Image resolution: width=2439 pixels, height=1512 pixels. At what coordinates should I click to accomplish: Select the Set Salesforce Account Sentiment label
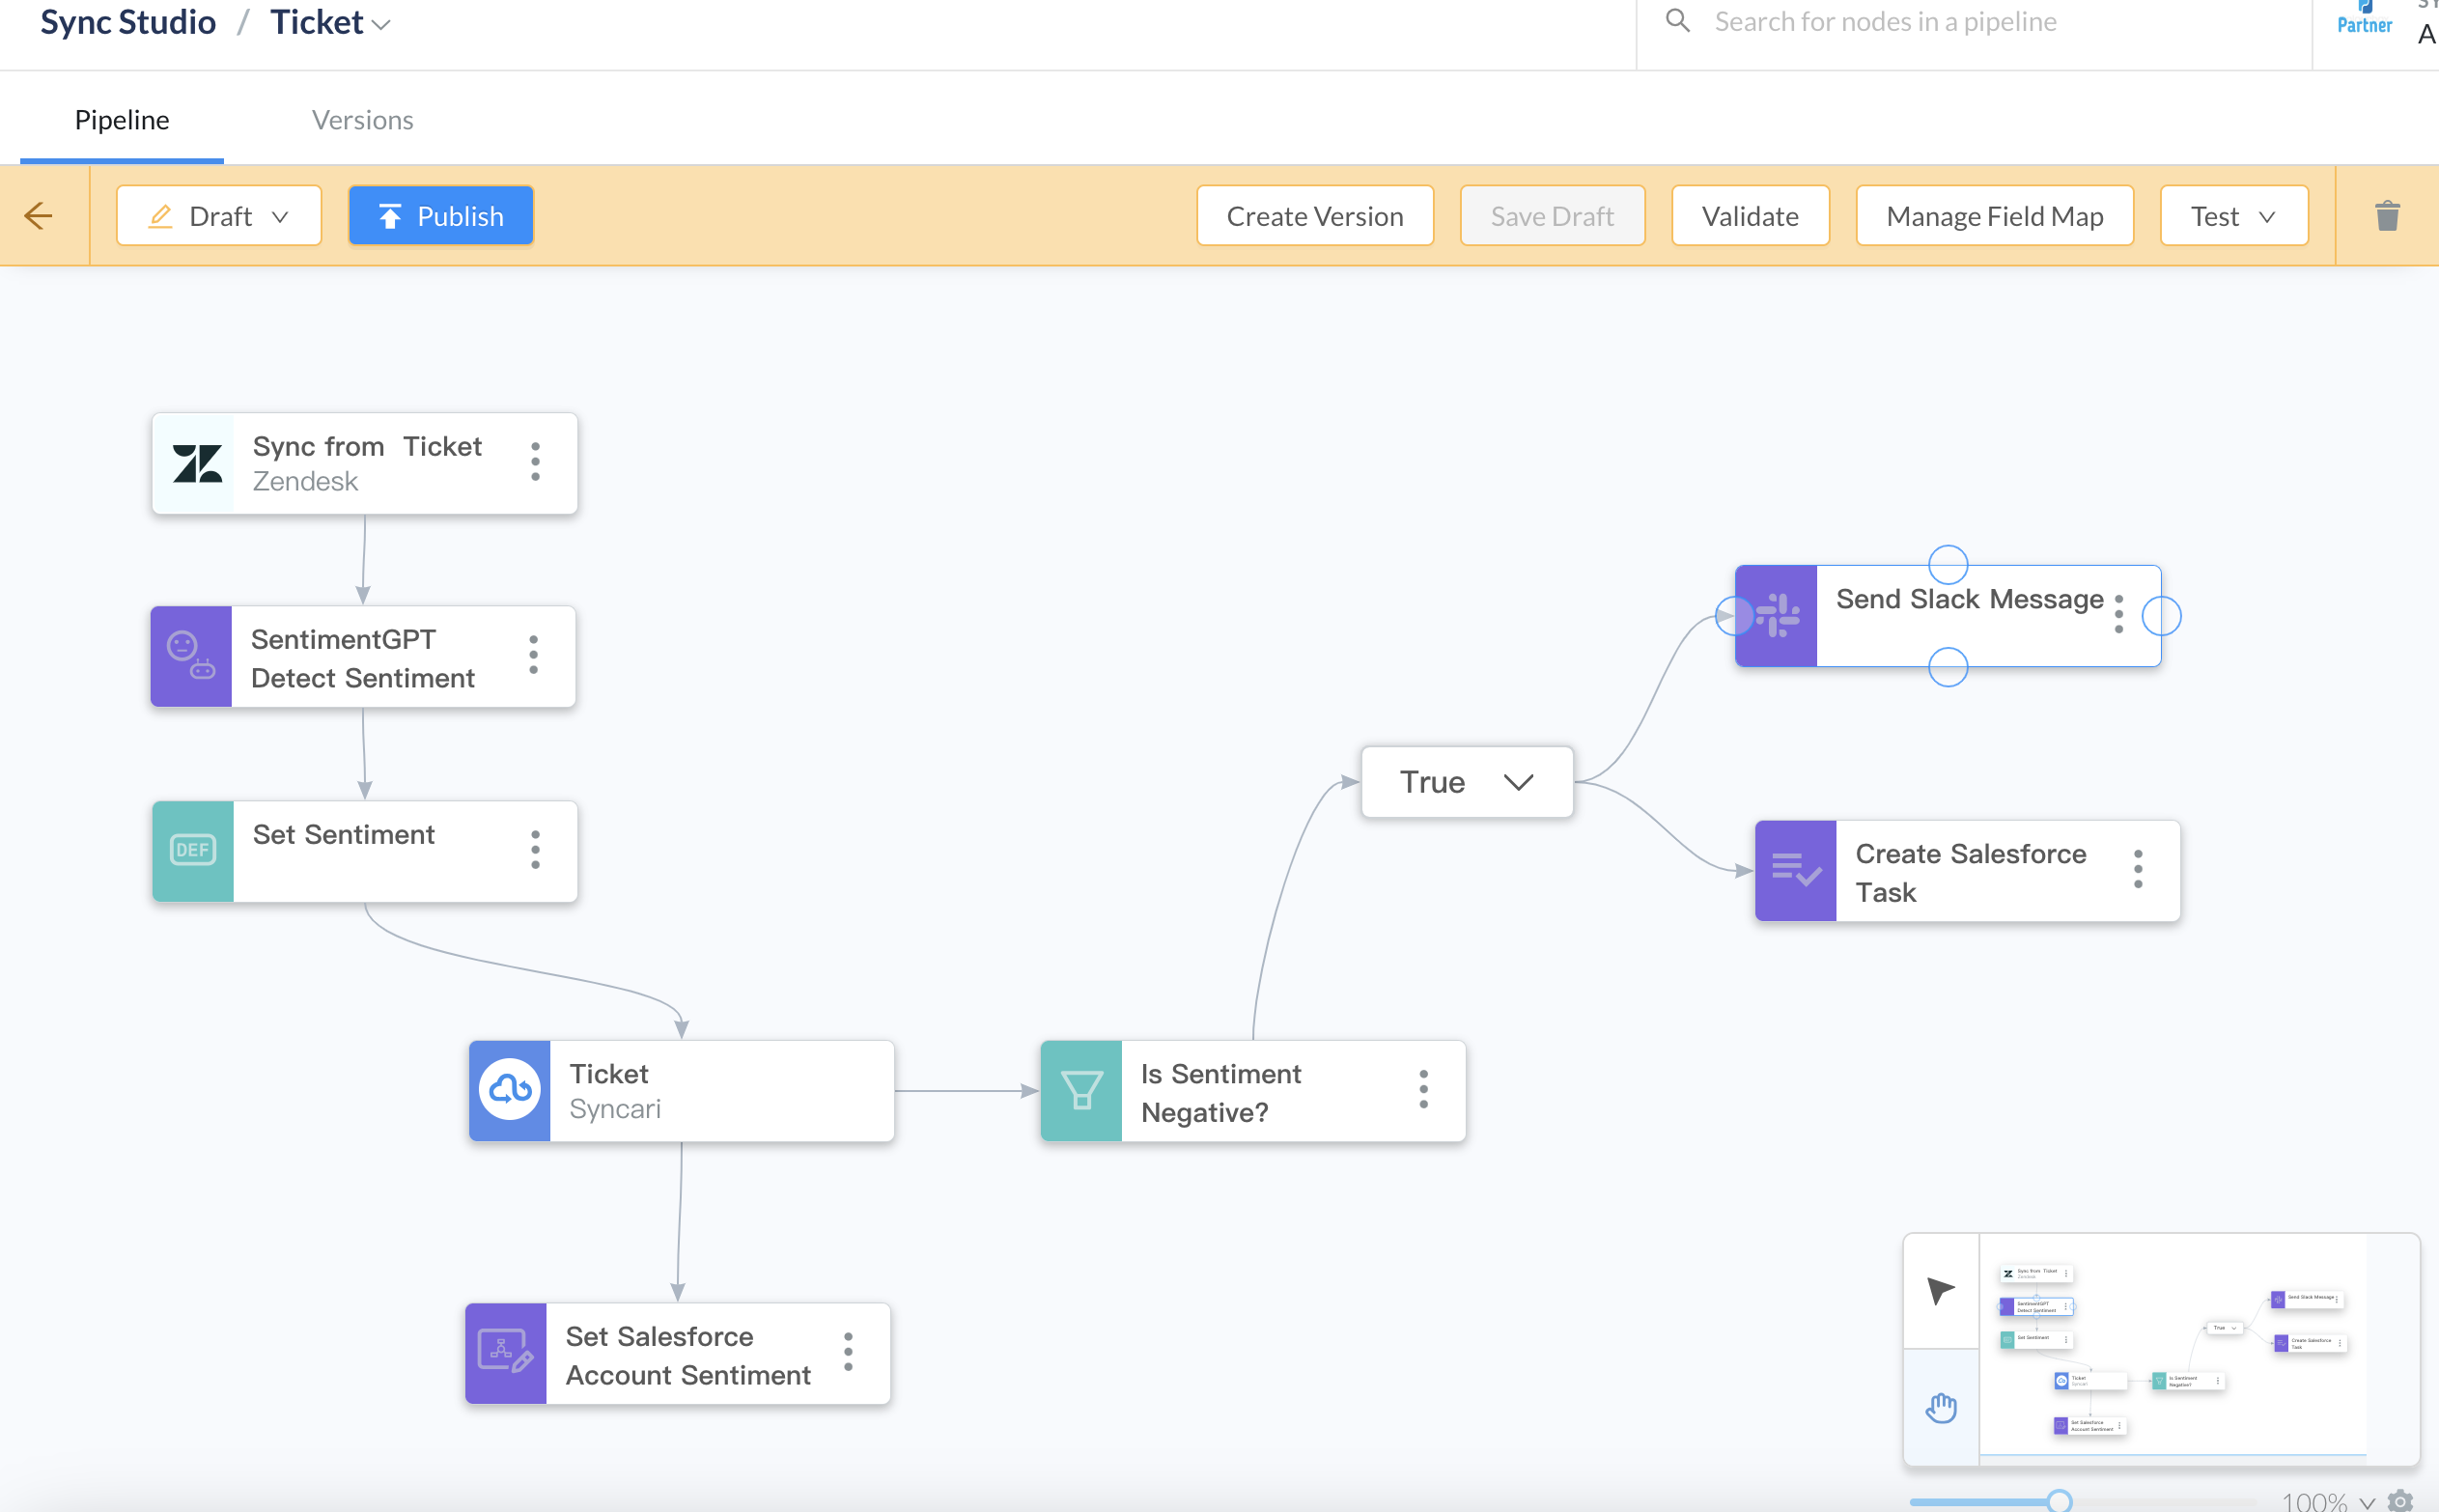pyautogui.click(x=688, y=1355)
